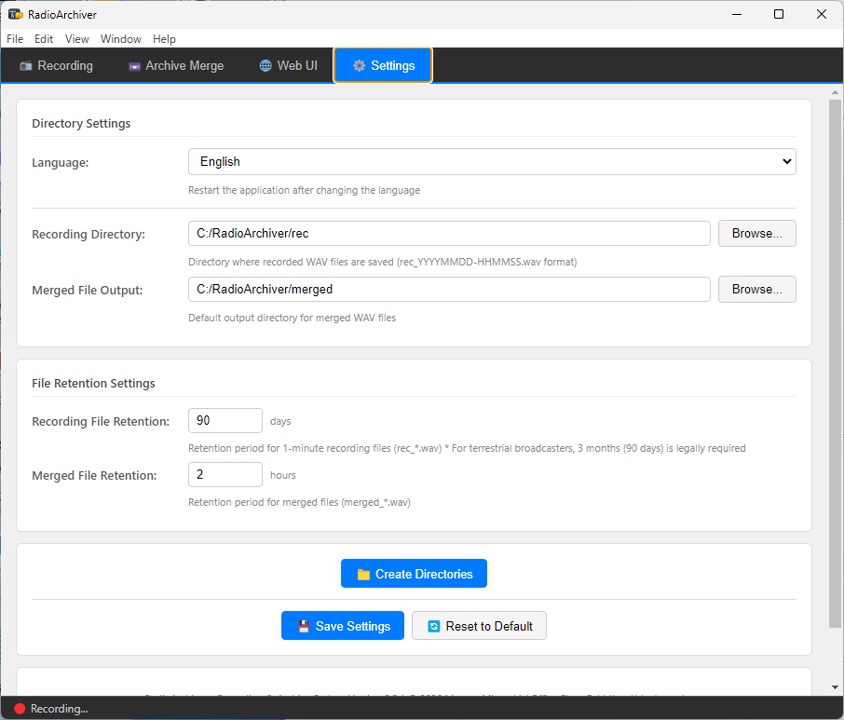Image resolution: width=844 pixels, height=720 pixels.
Task: Expand the Language dropdown
Action: click(492, 161)
